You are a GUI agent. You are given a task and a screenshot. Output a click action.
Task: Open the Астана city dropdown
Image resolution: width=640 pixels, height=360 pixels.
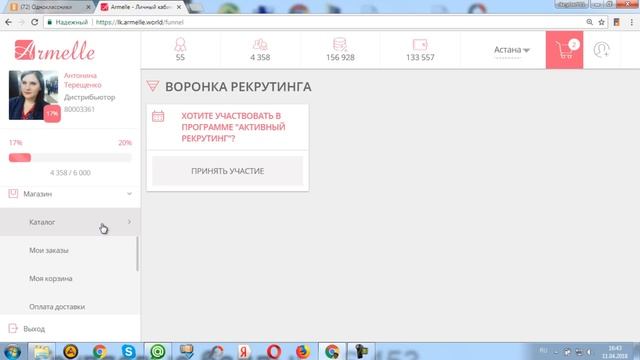(511, 50)
